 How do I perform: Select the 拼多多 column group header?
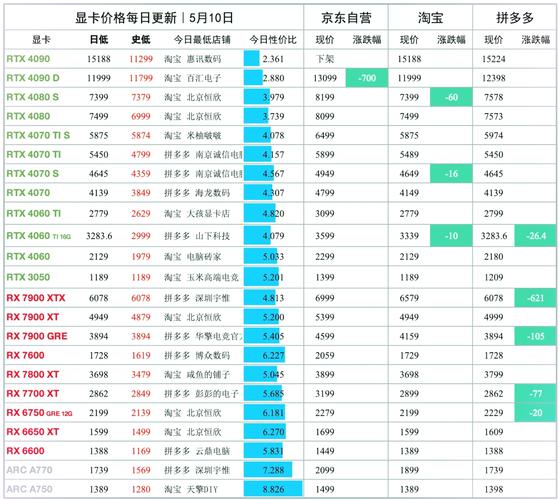[x=515, y=17]
